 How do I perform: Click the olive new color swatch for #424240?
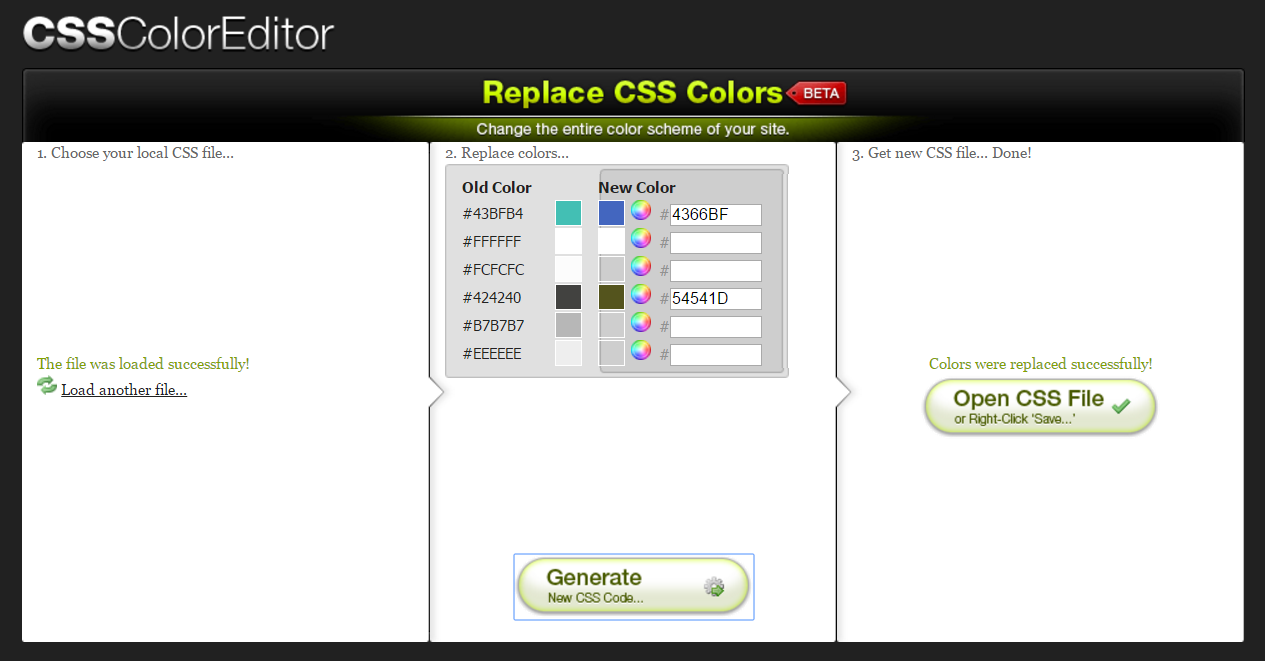point(611,297)
